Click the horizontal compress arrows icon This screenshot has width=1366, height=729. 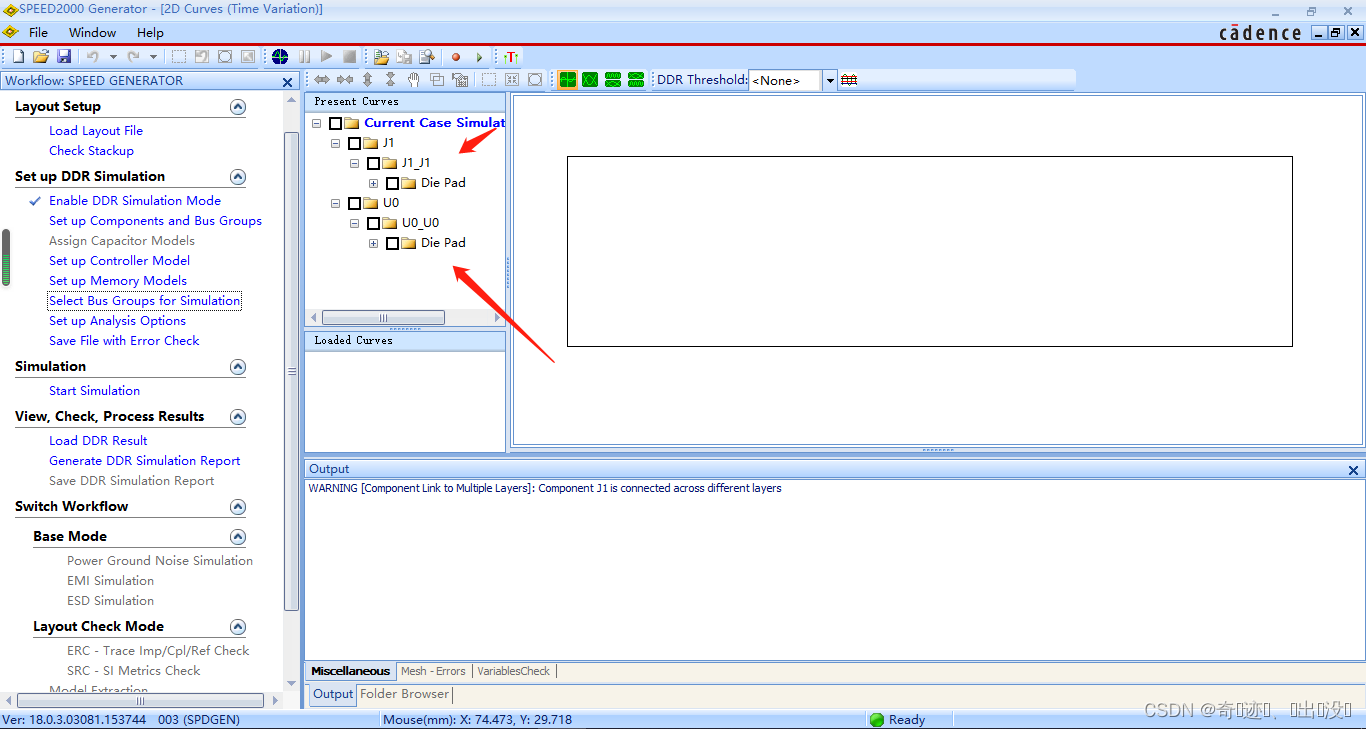pos(345,80)
